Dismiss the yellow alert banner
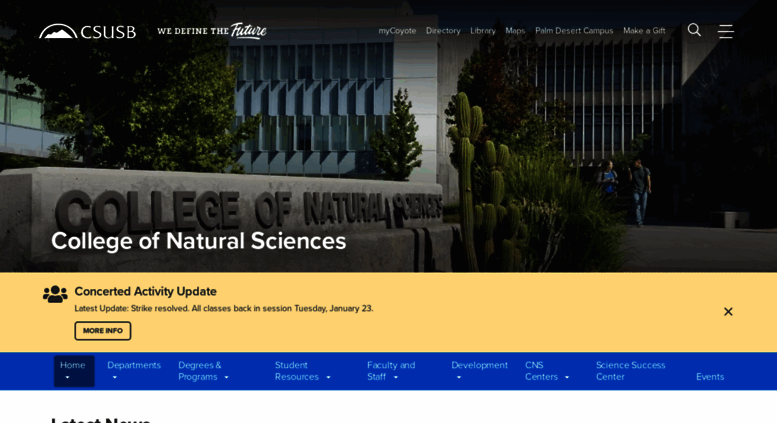 pyautogui.click(x=728, y=312)
